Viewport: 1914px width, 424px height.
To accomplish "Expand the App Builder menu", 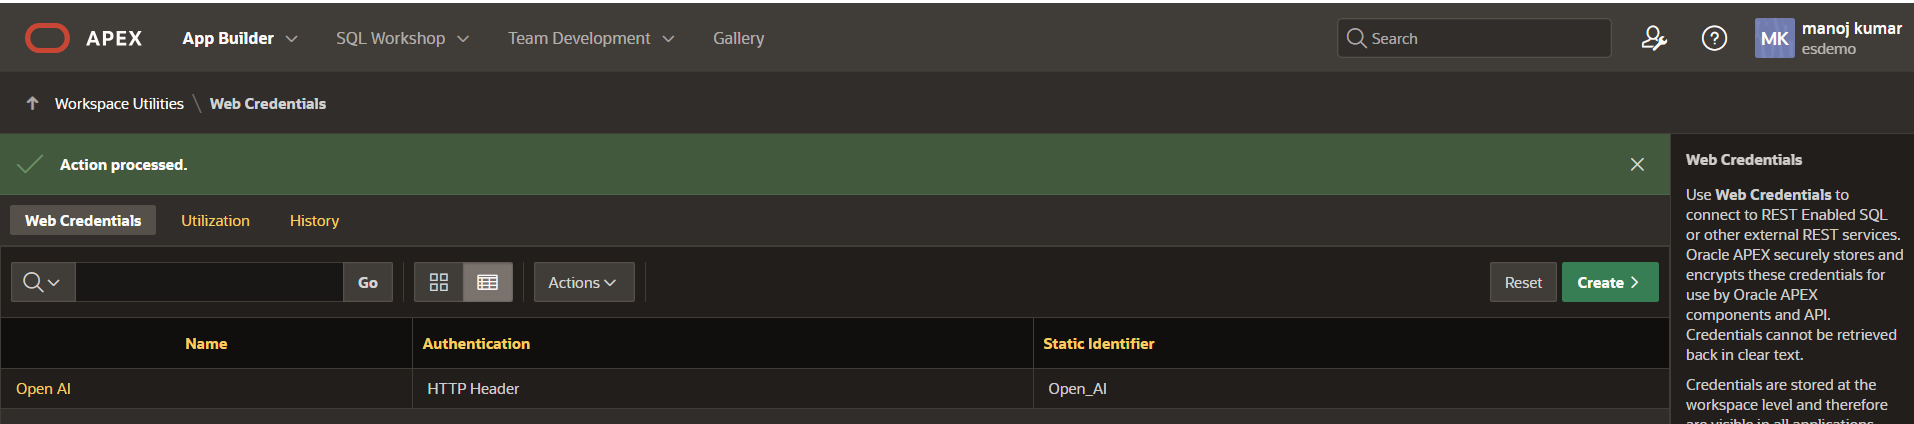I will tap(240, 38).
